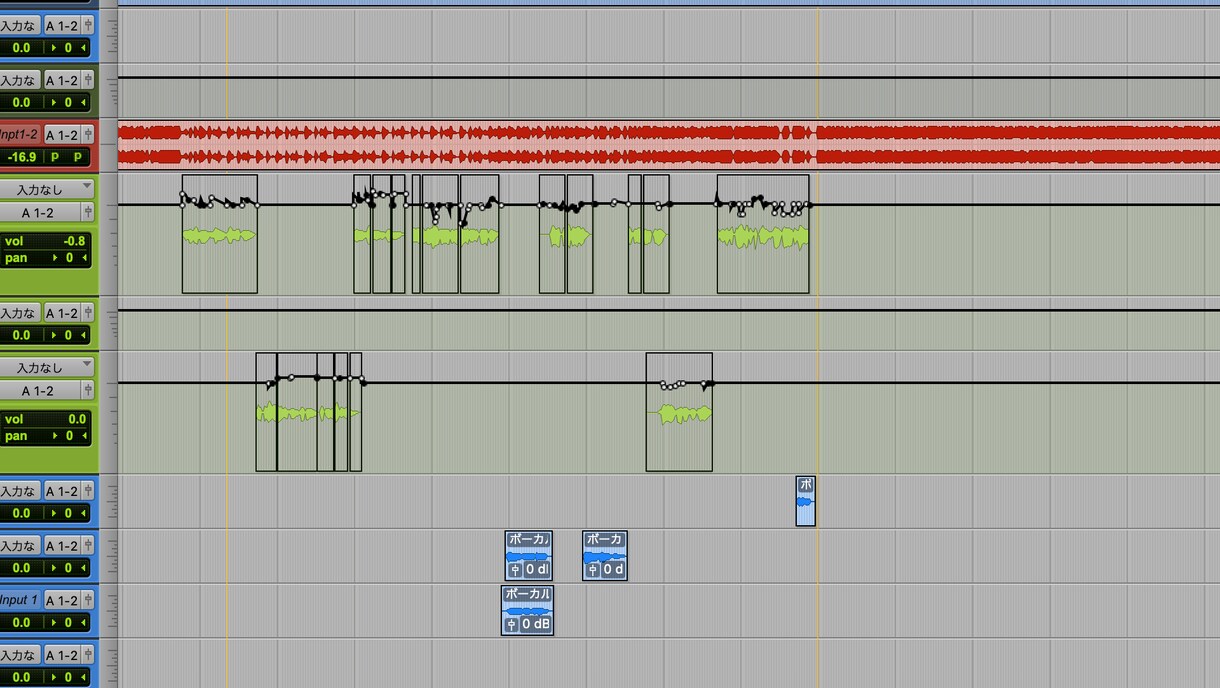Open 入力なし input selector on vol -0.8 track
Image resolution: width=1220 pixels, height=688 pixels.
pos(47,188)
